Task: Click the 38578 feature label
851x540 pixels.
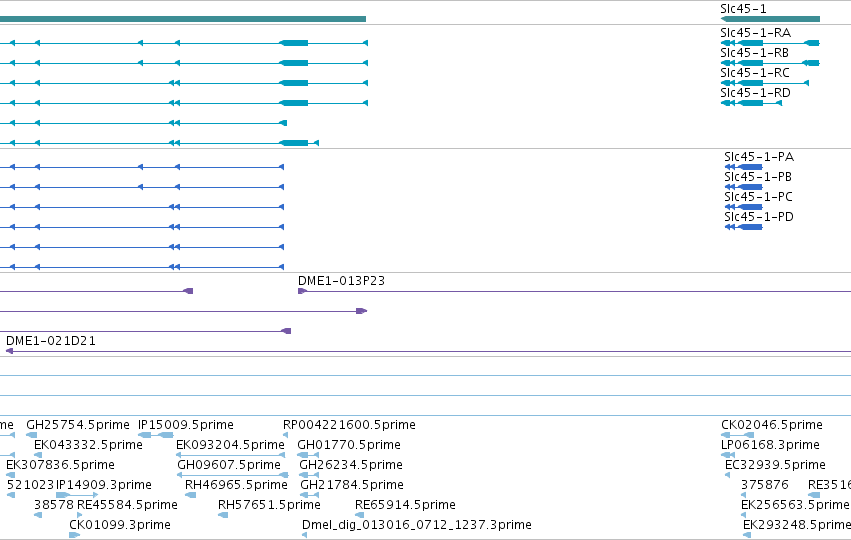Action: click(54, 505)
